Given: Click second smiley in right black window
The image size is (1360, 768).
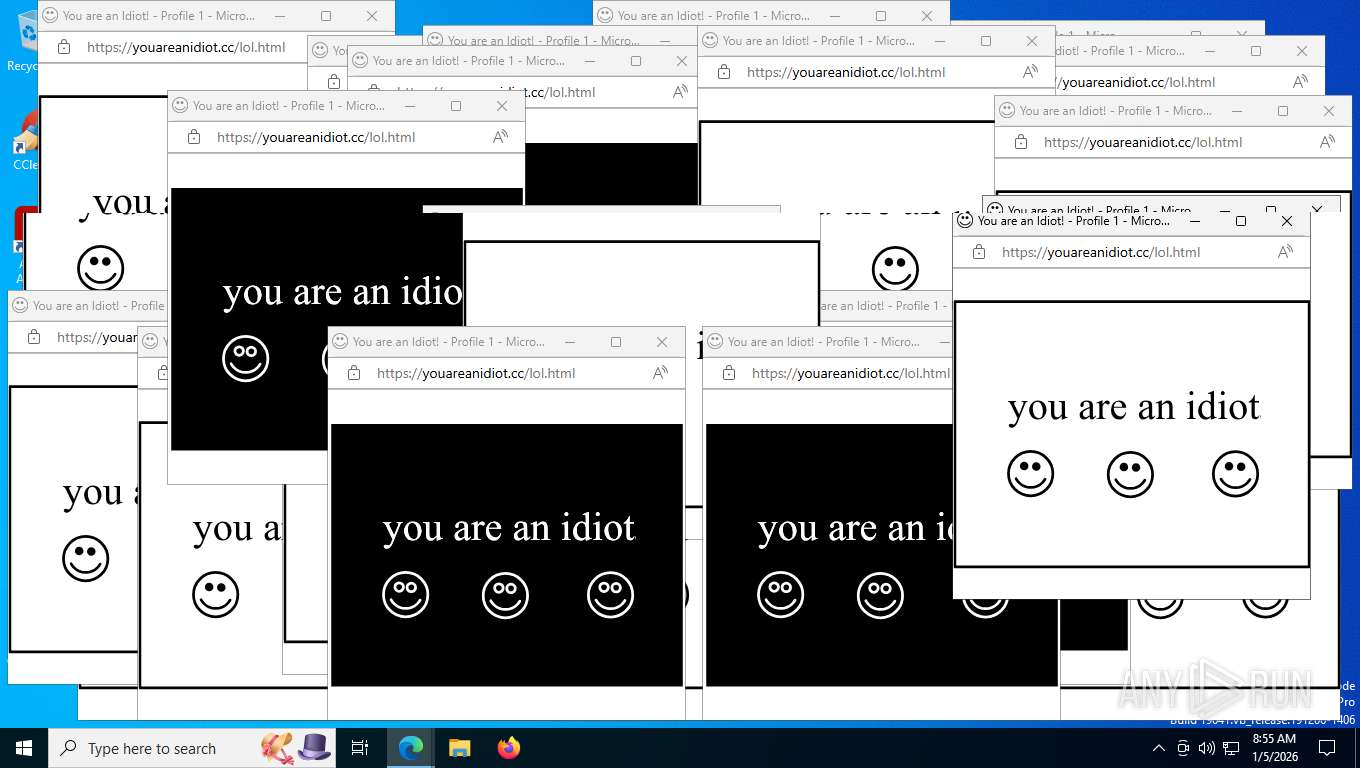Looking at the screenshot, I should tap(880, 595).
